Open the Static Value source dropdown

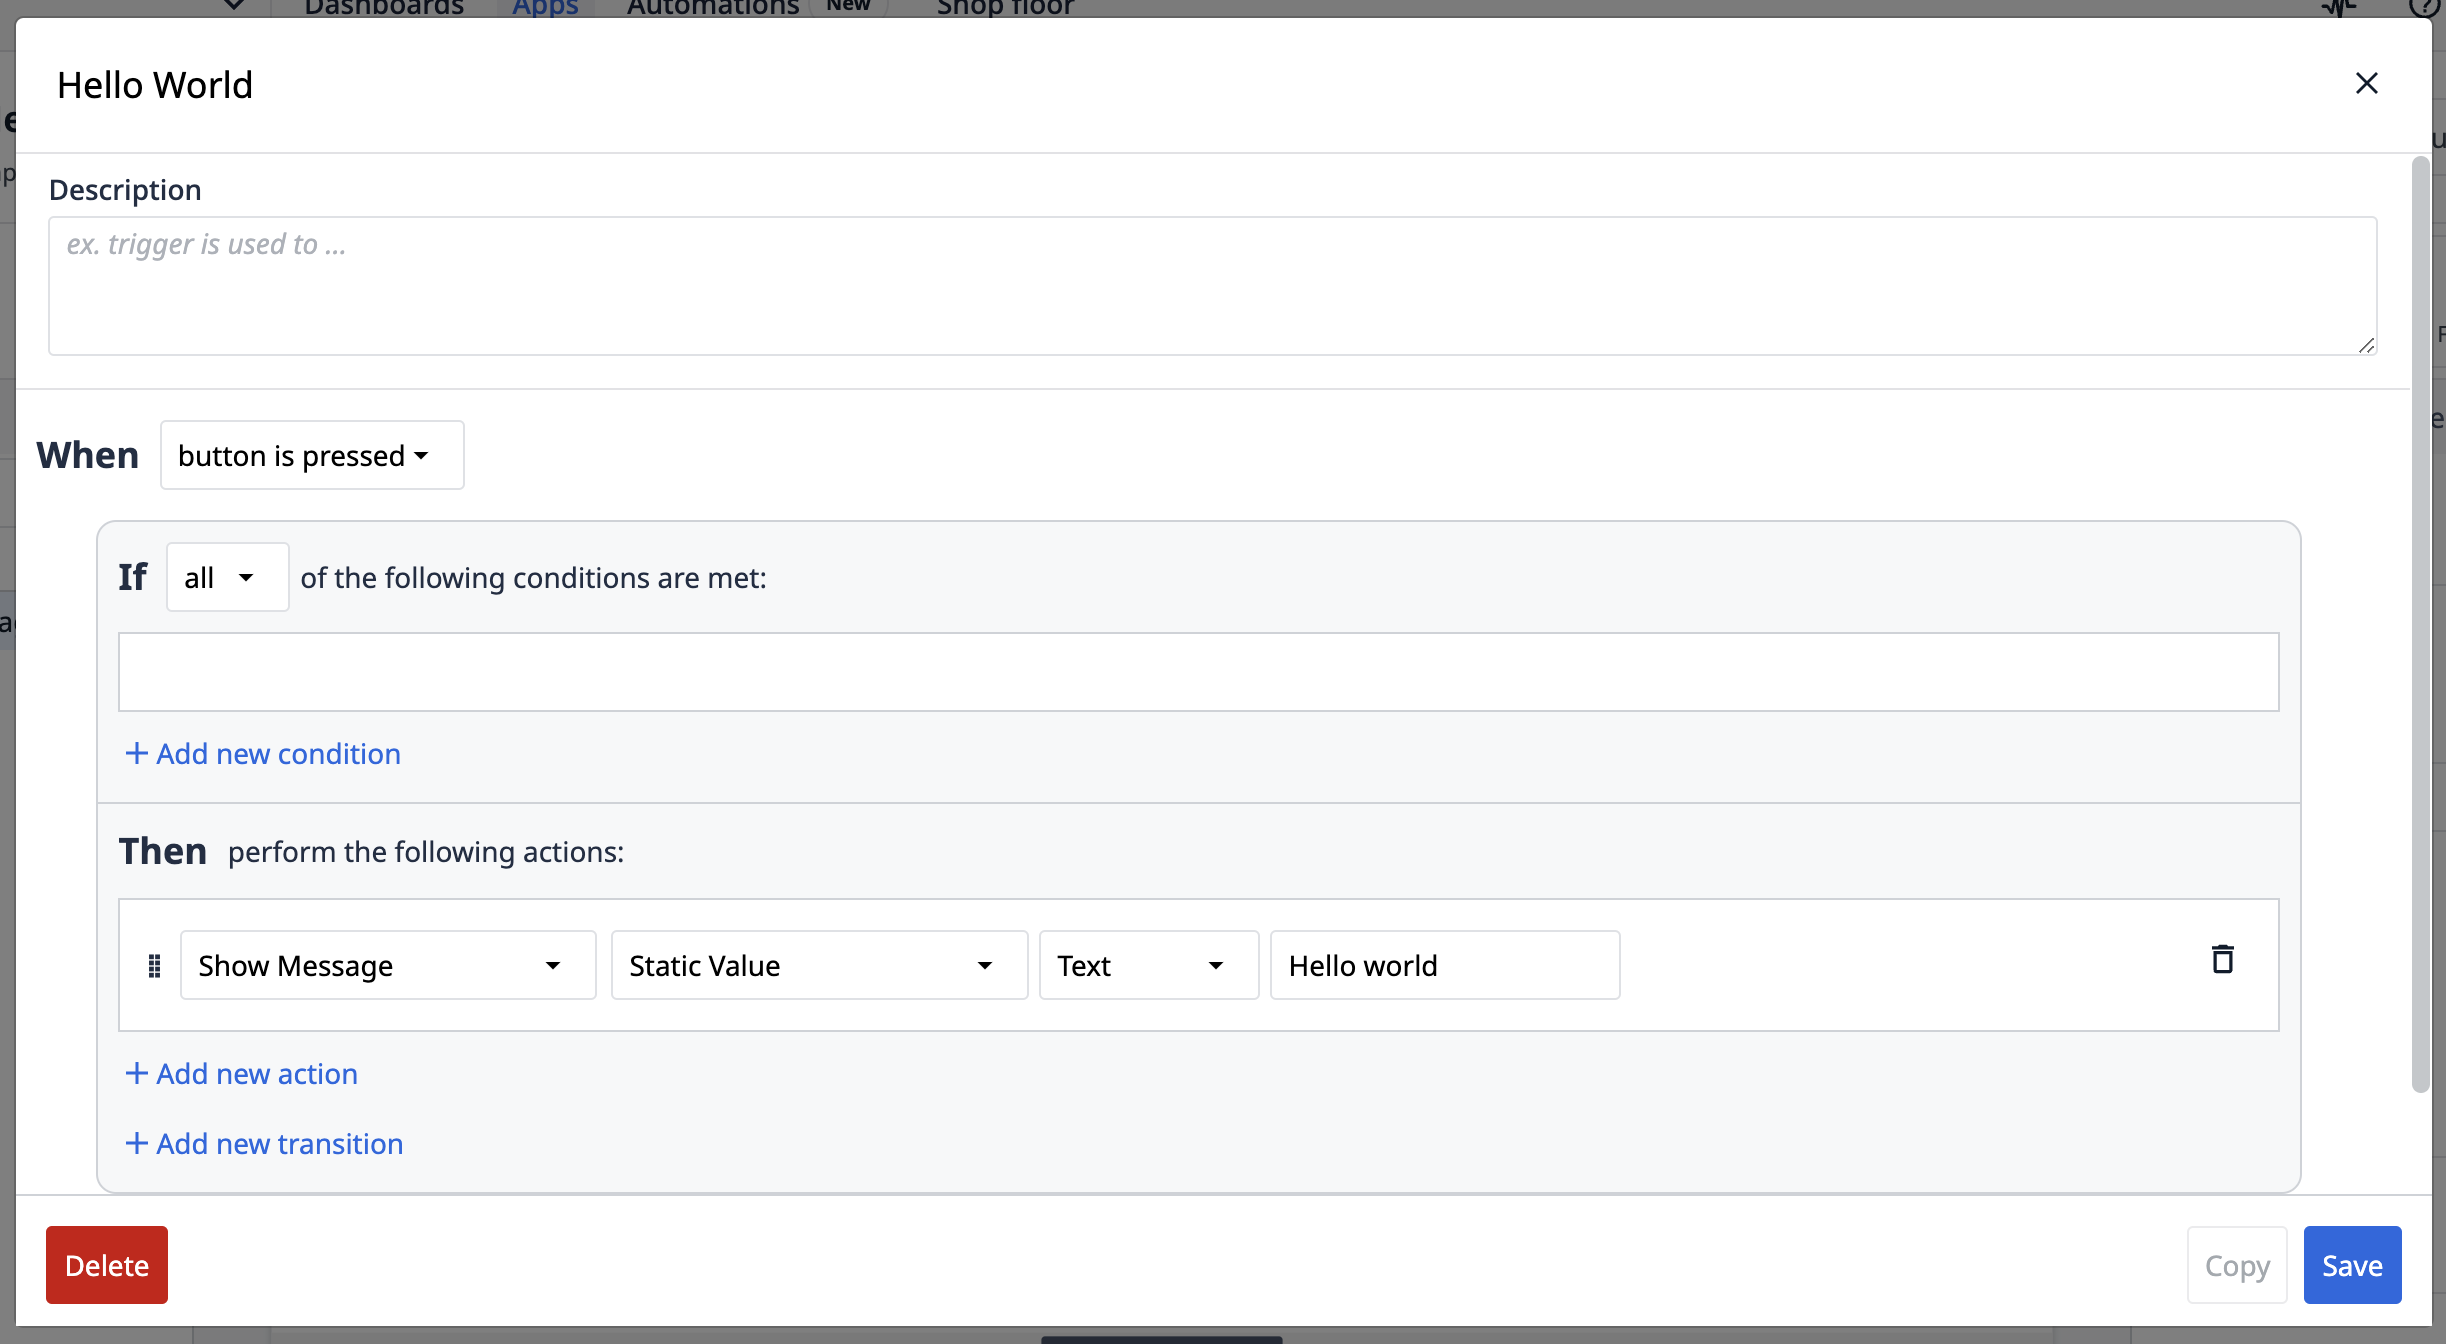pos(817,965)
